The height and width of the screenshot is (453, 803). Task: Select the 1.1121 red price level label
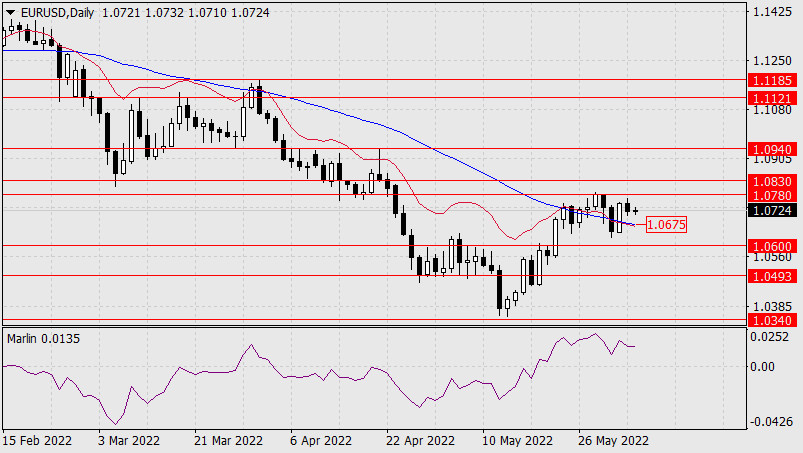click(772, 98)
